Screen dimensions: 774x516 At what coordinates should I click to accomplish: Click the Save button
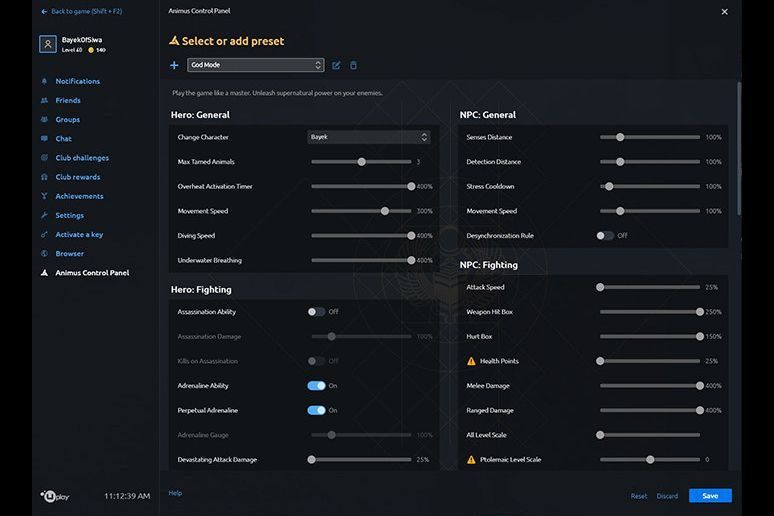(710, 496)
